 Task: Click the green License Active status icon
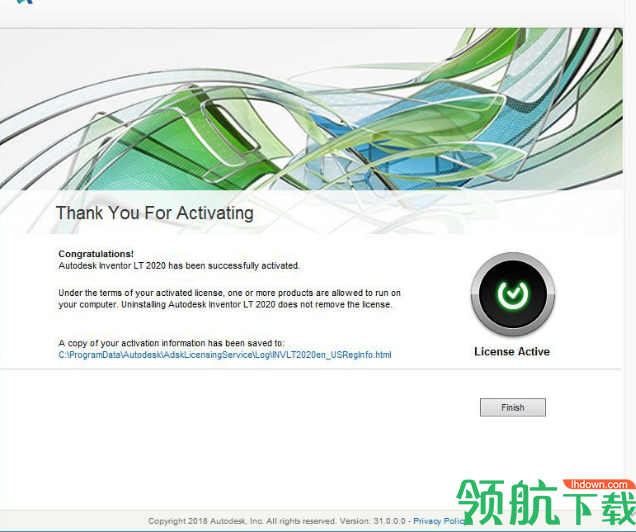tap(513, 294)
